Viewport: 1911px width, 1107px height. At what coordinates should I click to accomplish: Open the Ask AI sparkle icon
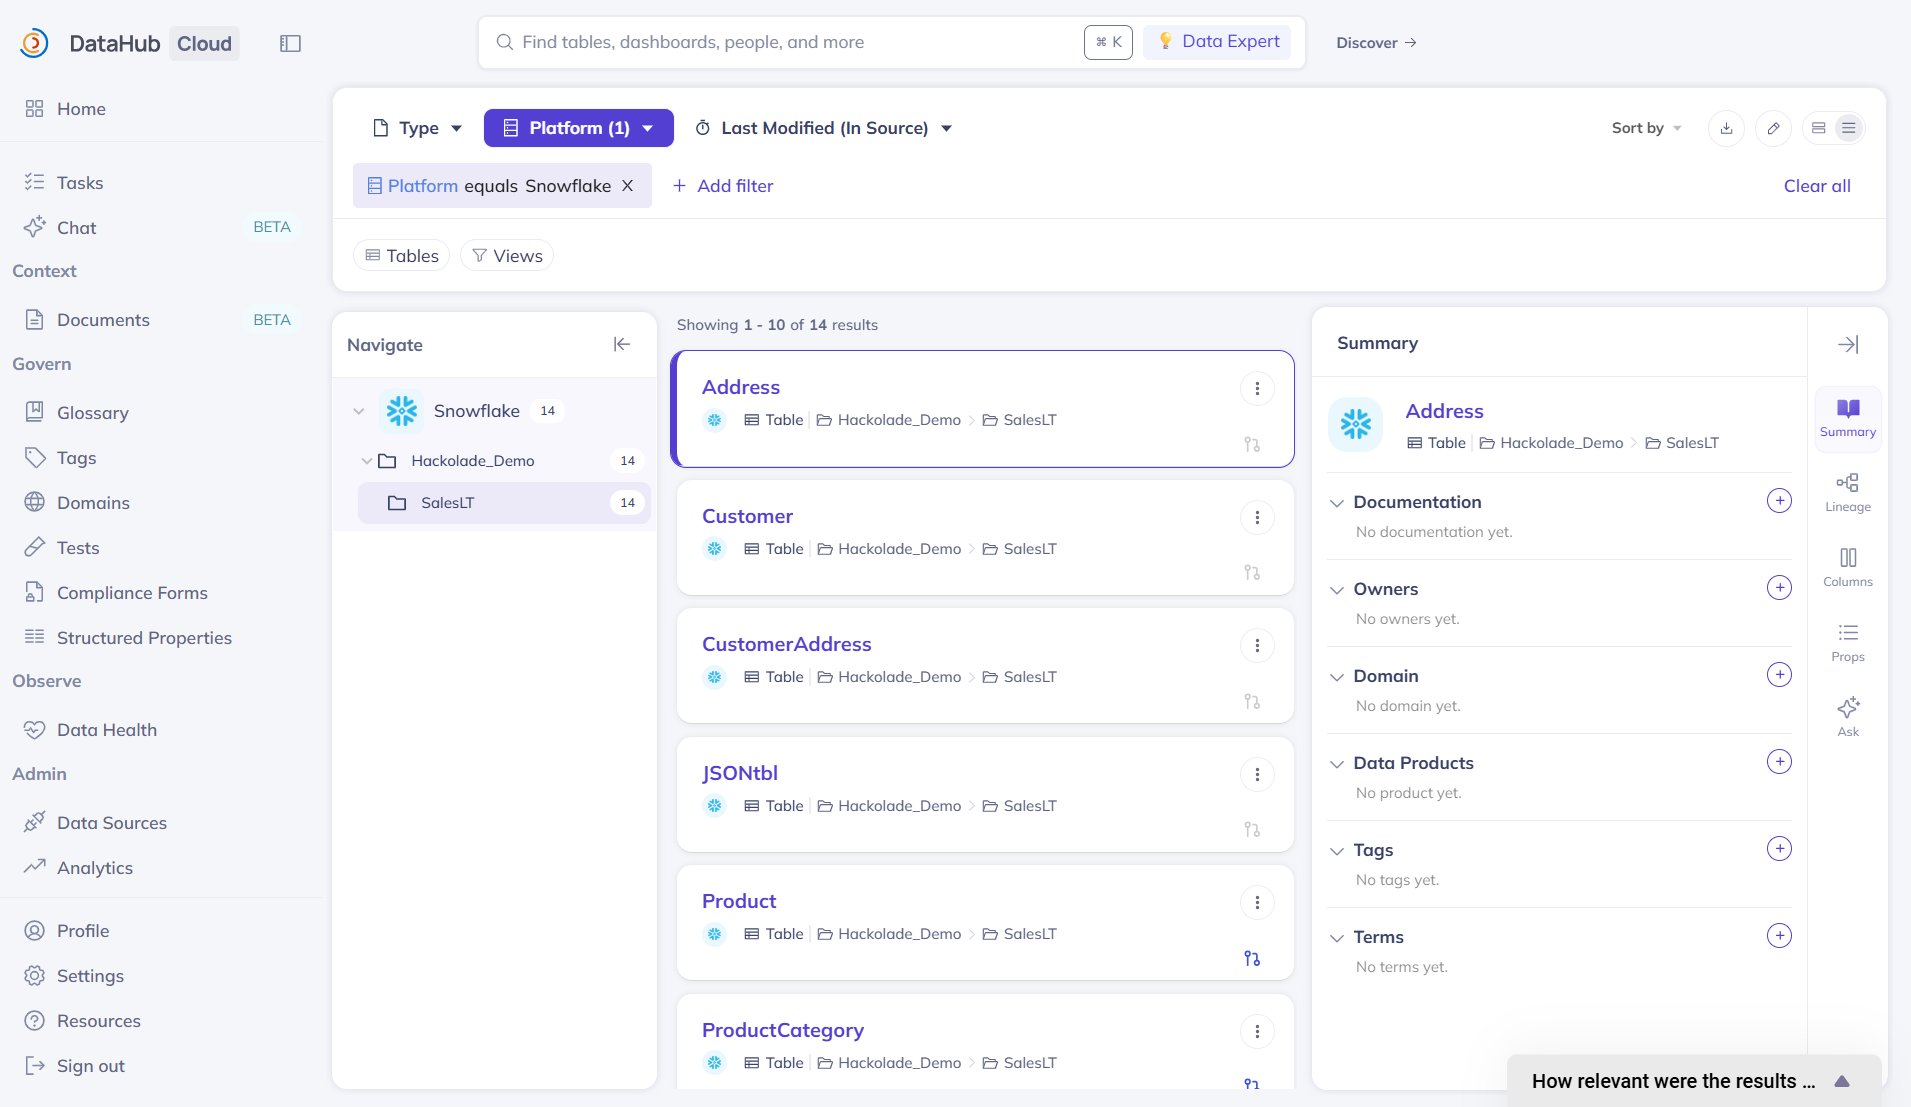click(x=1847, y=716)
